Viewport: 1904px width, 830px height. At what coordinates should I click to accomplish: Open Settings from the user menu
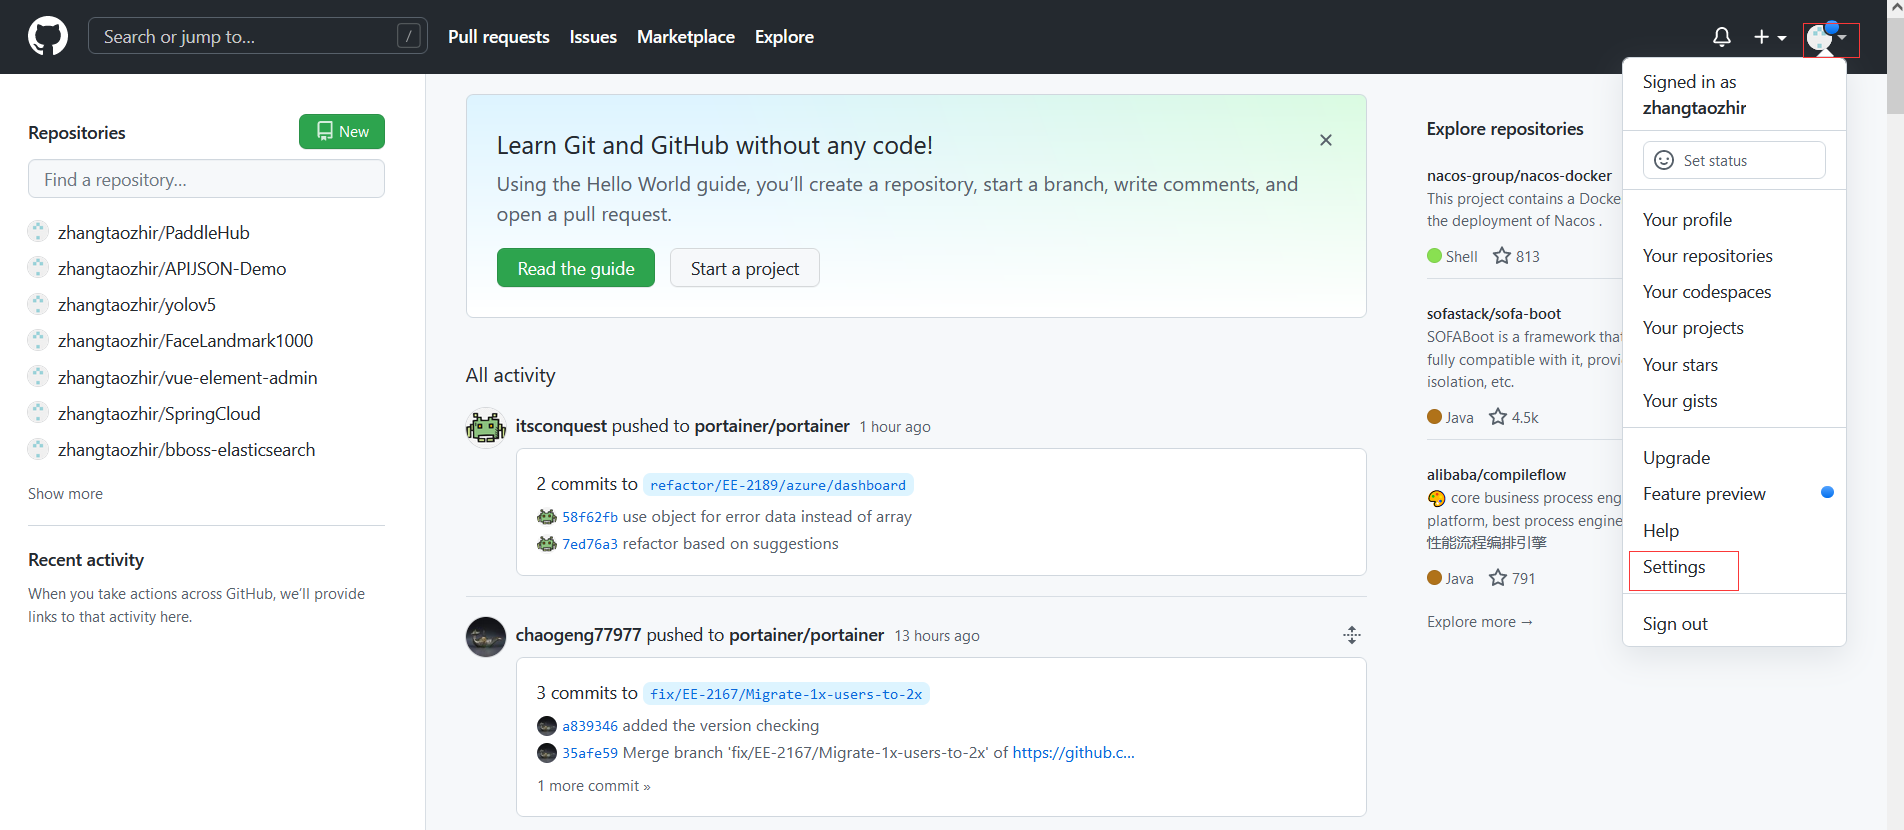tap(1674, 568)
